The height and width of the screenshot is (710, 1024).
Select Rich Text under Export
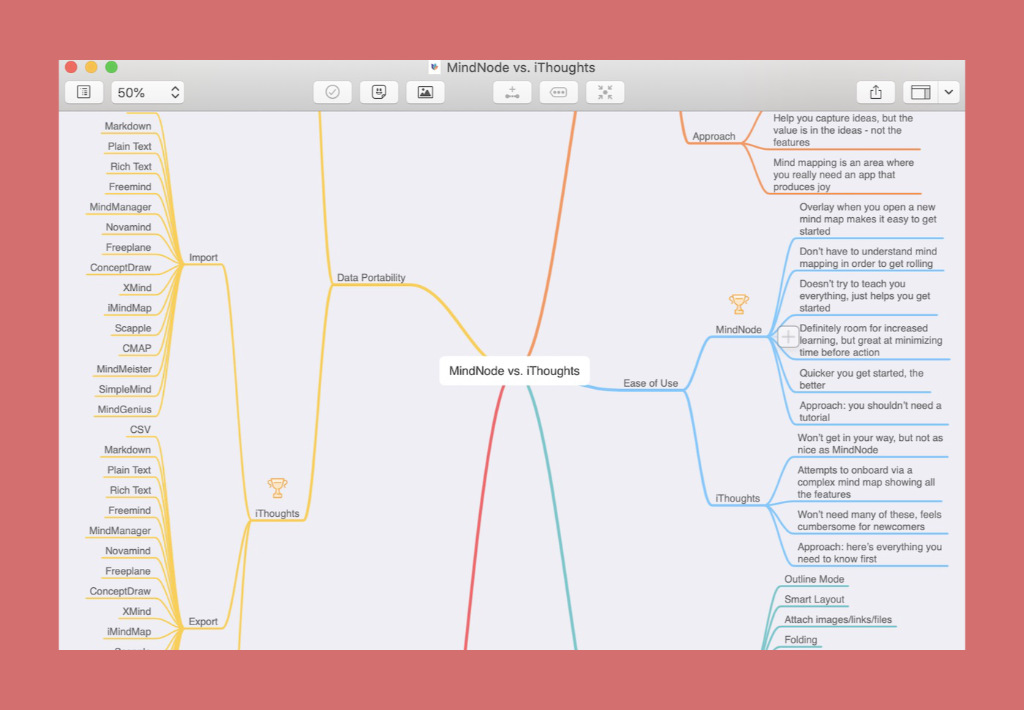[x=130, y=491]
